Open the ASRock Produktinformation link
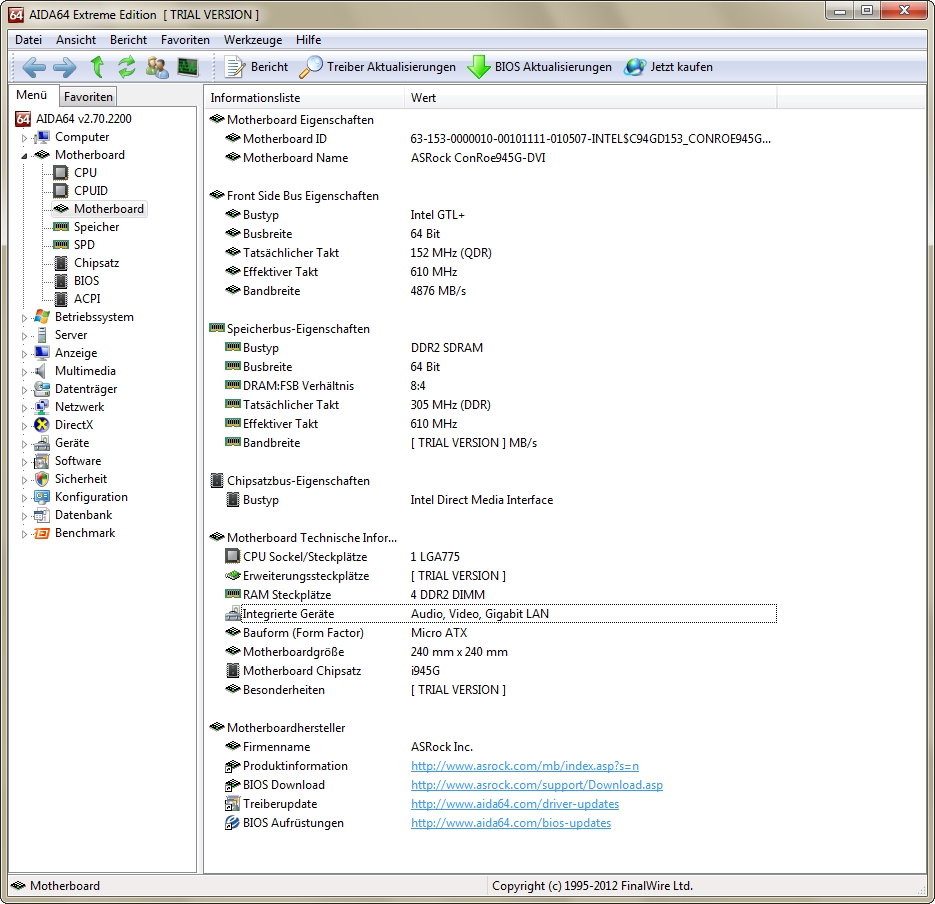Viewport: 935px width, 904px height. click(x=524, y=766)
